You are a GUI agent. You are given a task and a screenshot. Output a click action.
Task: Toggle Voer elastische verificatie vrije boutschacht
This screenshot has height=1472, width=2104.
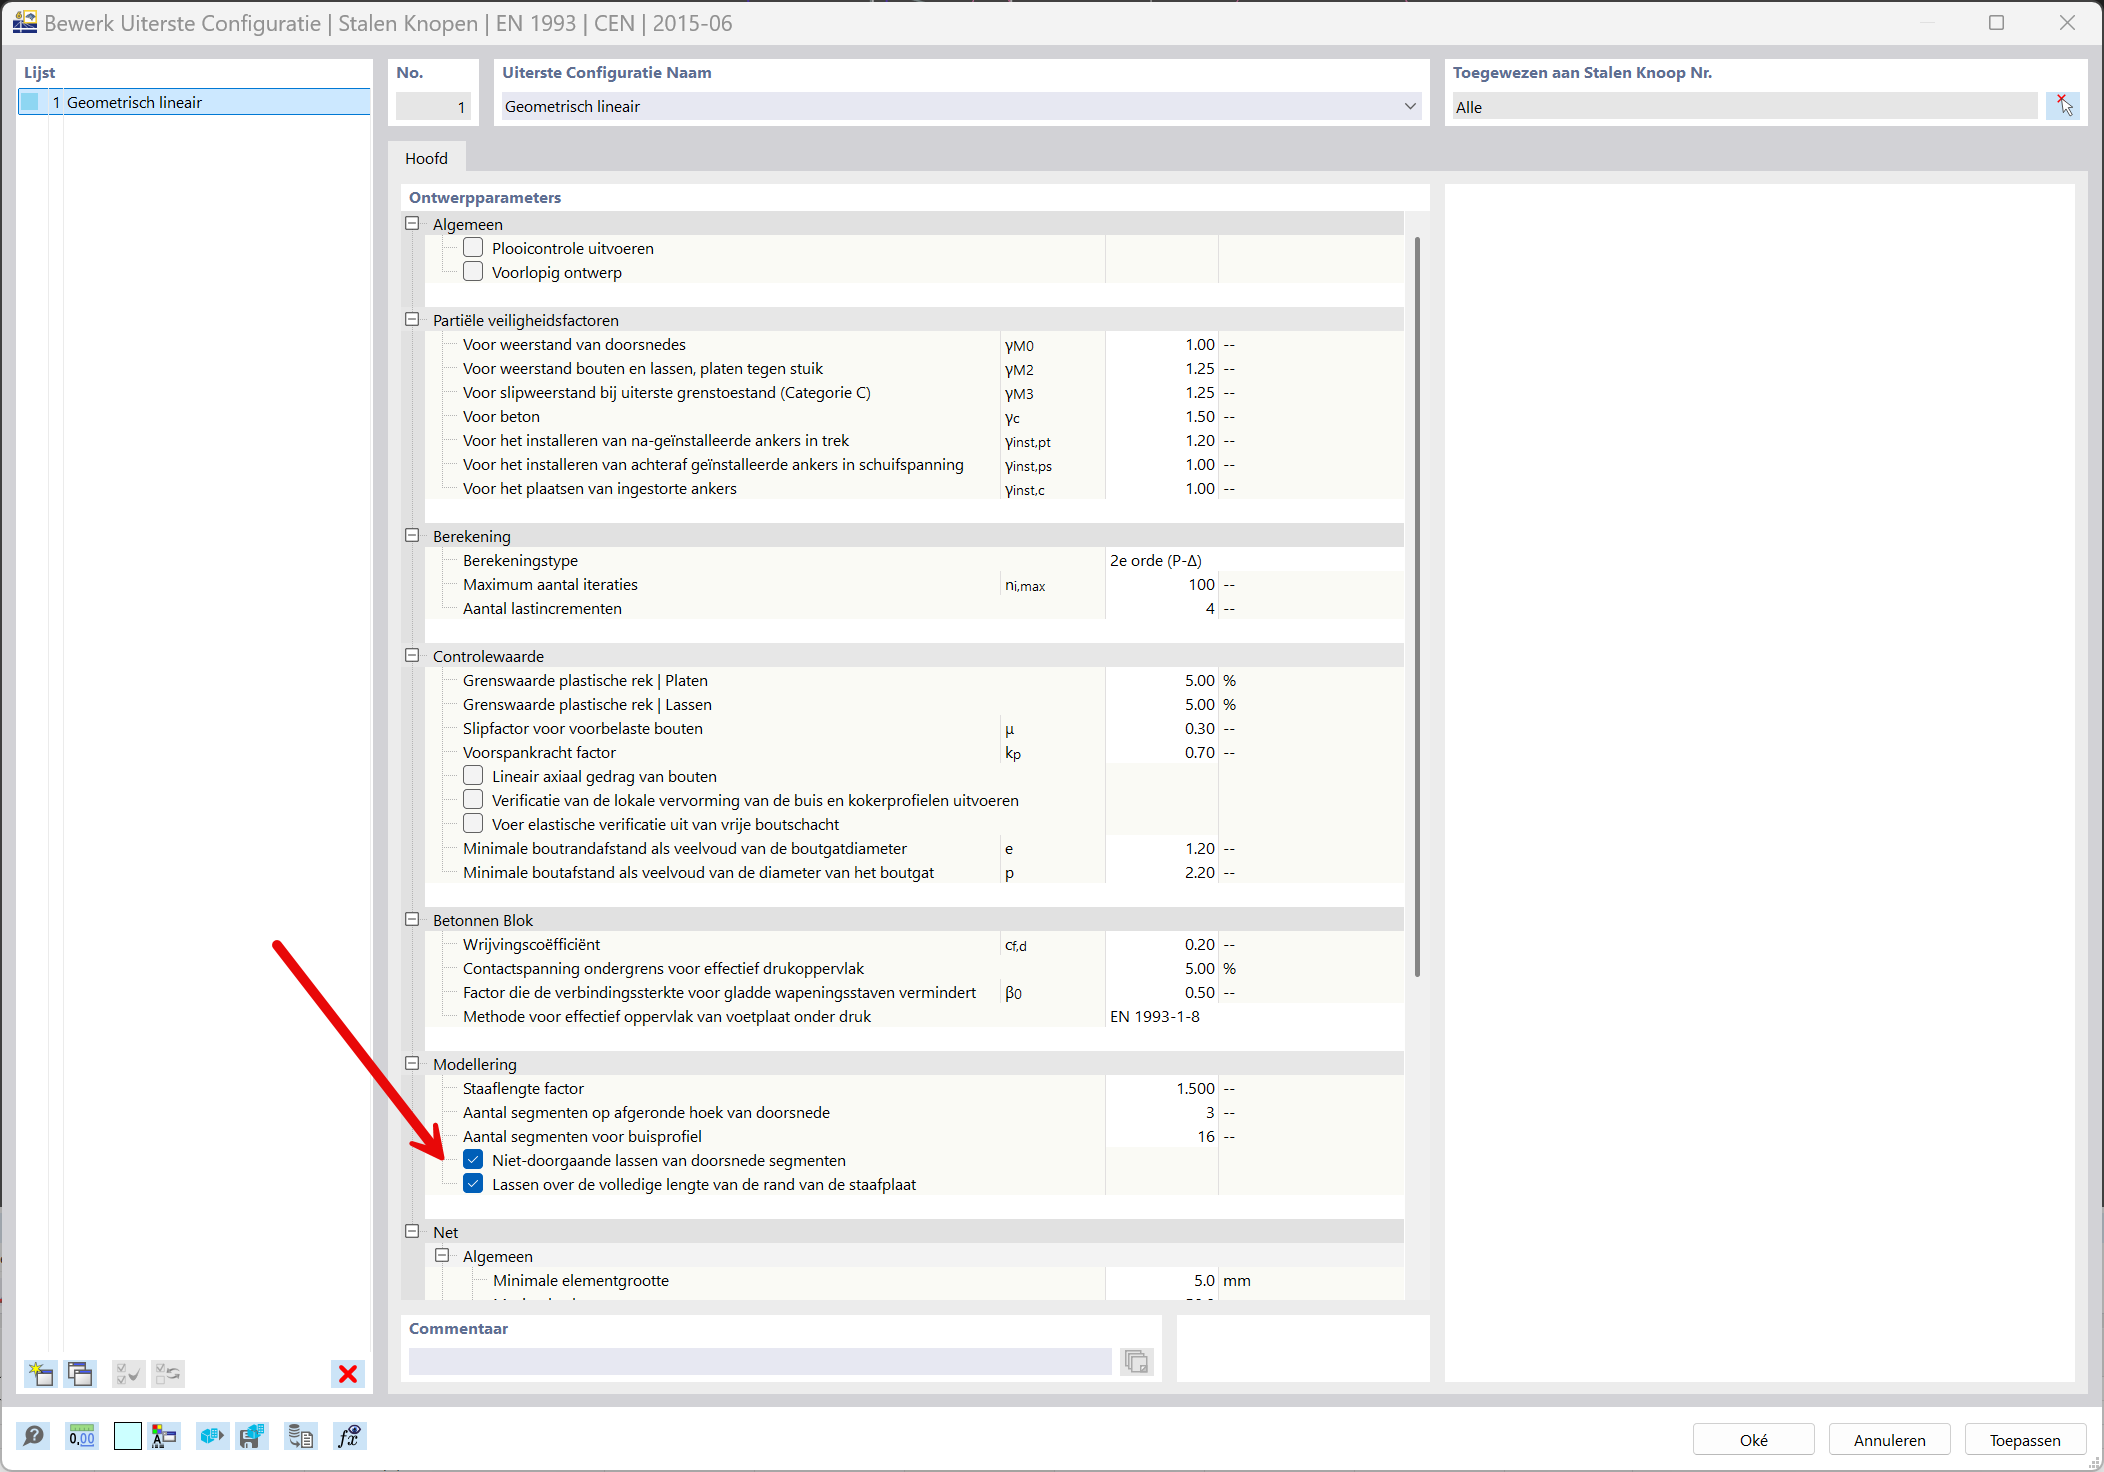click(473, 823)
